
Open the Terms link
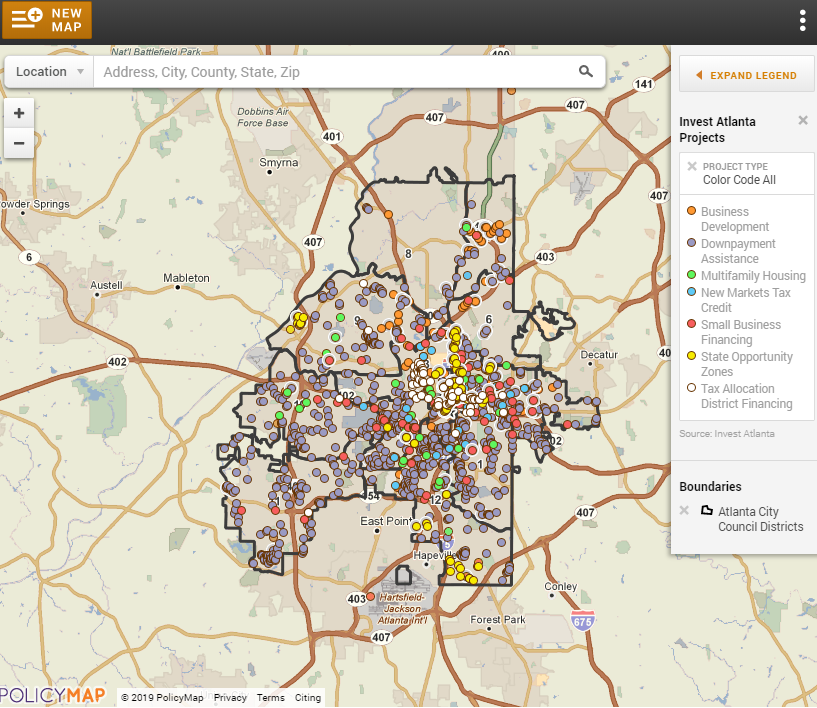click(270, 698)
